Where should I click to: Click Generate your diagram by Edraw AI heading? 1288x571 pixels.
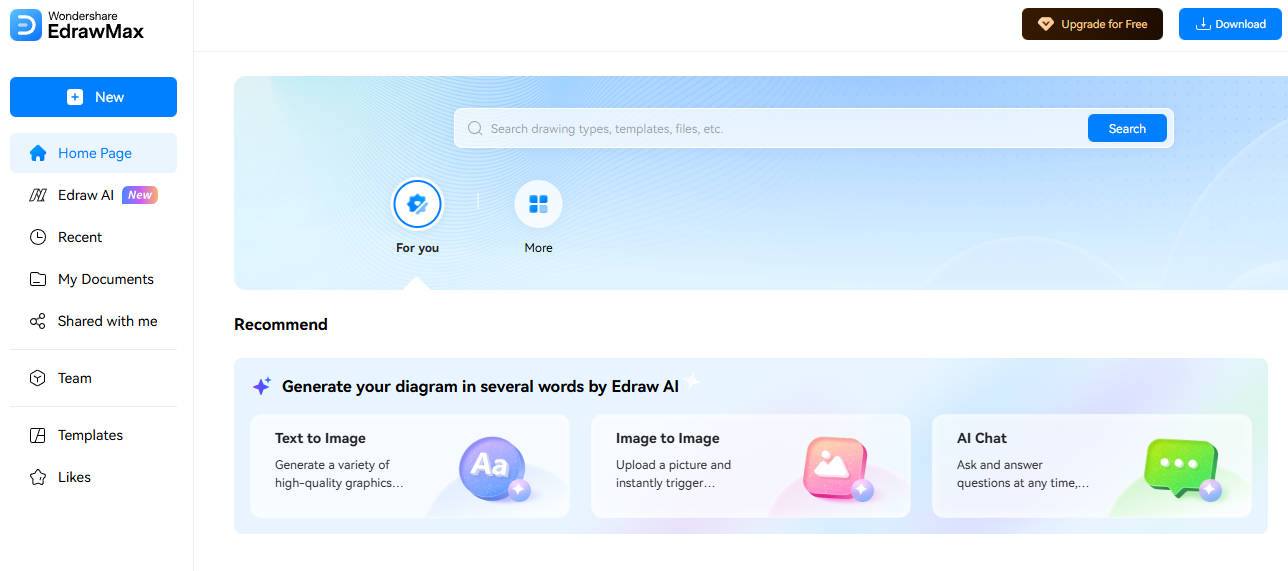point(480,386)
